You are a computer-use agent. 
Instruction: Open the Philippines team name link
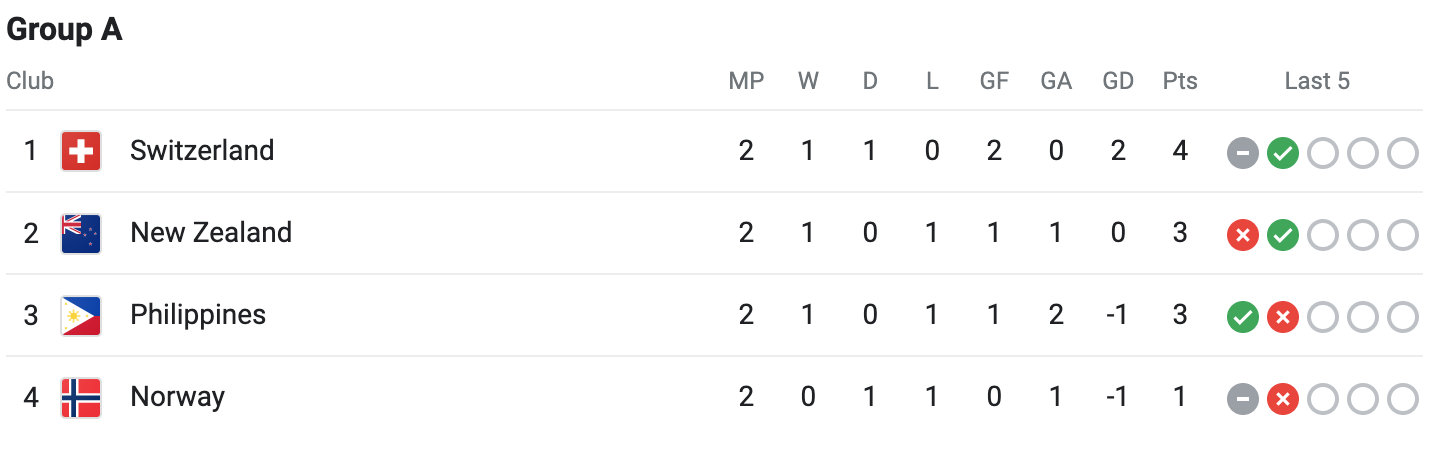tap(198, 315)
